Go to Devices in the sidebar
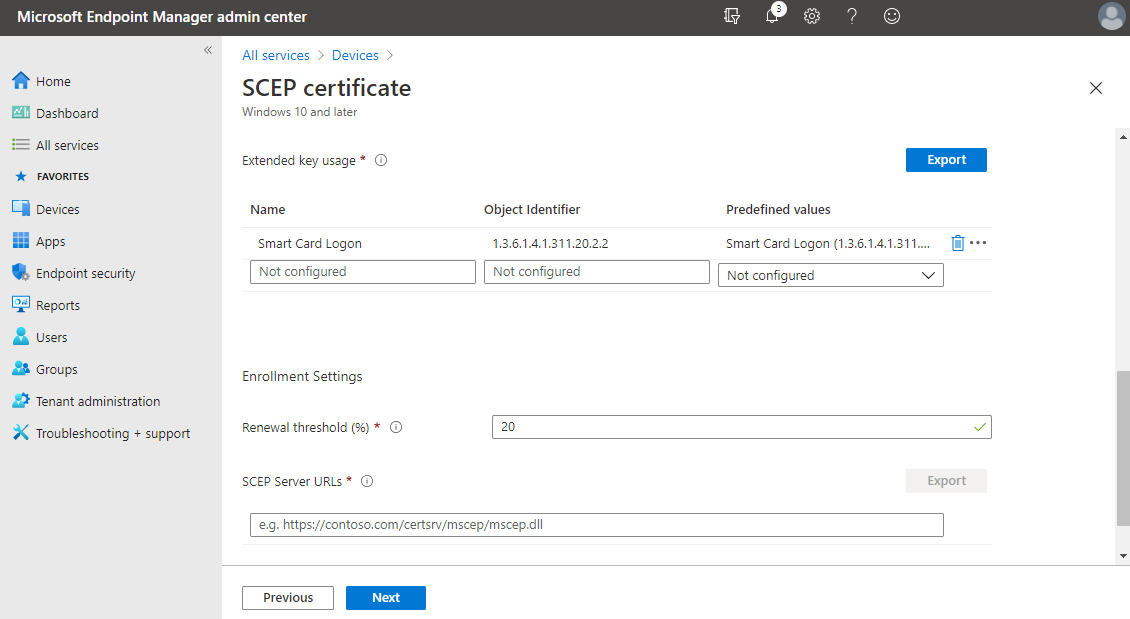The height and width of the screenshot is (619, 1130). tap(57, 209)
